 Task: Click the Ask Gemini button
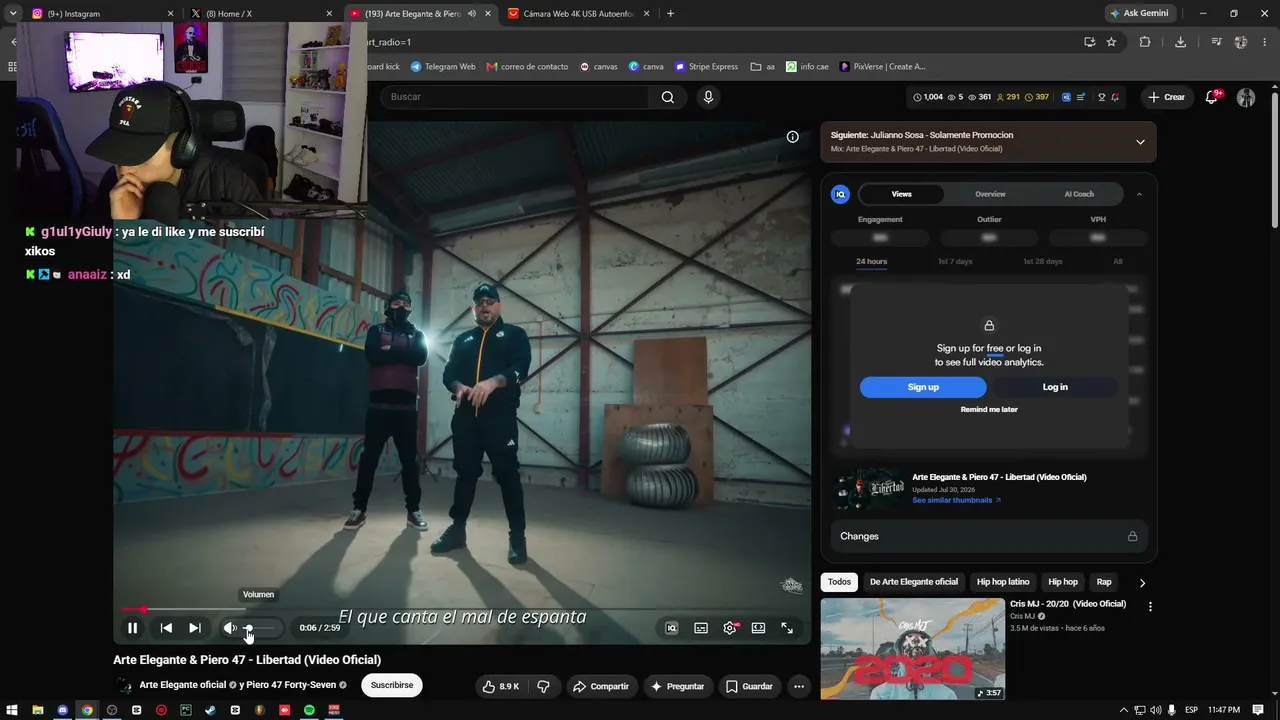pos(1139,14)
